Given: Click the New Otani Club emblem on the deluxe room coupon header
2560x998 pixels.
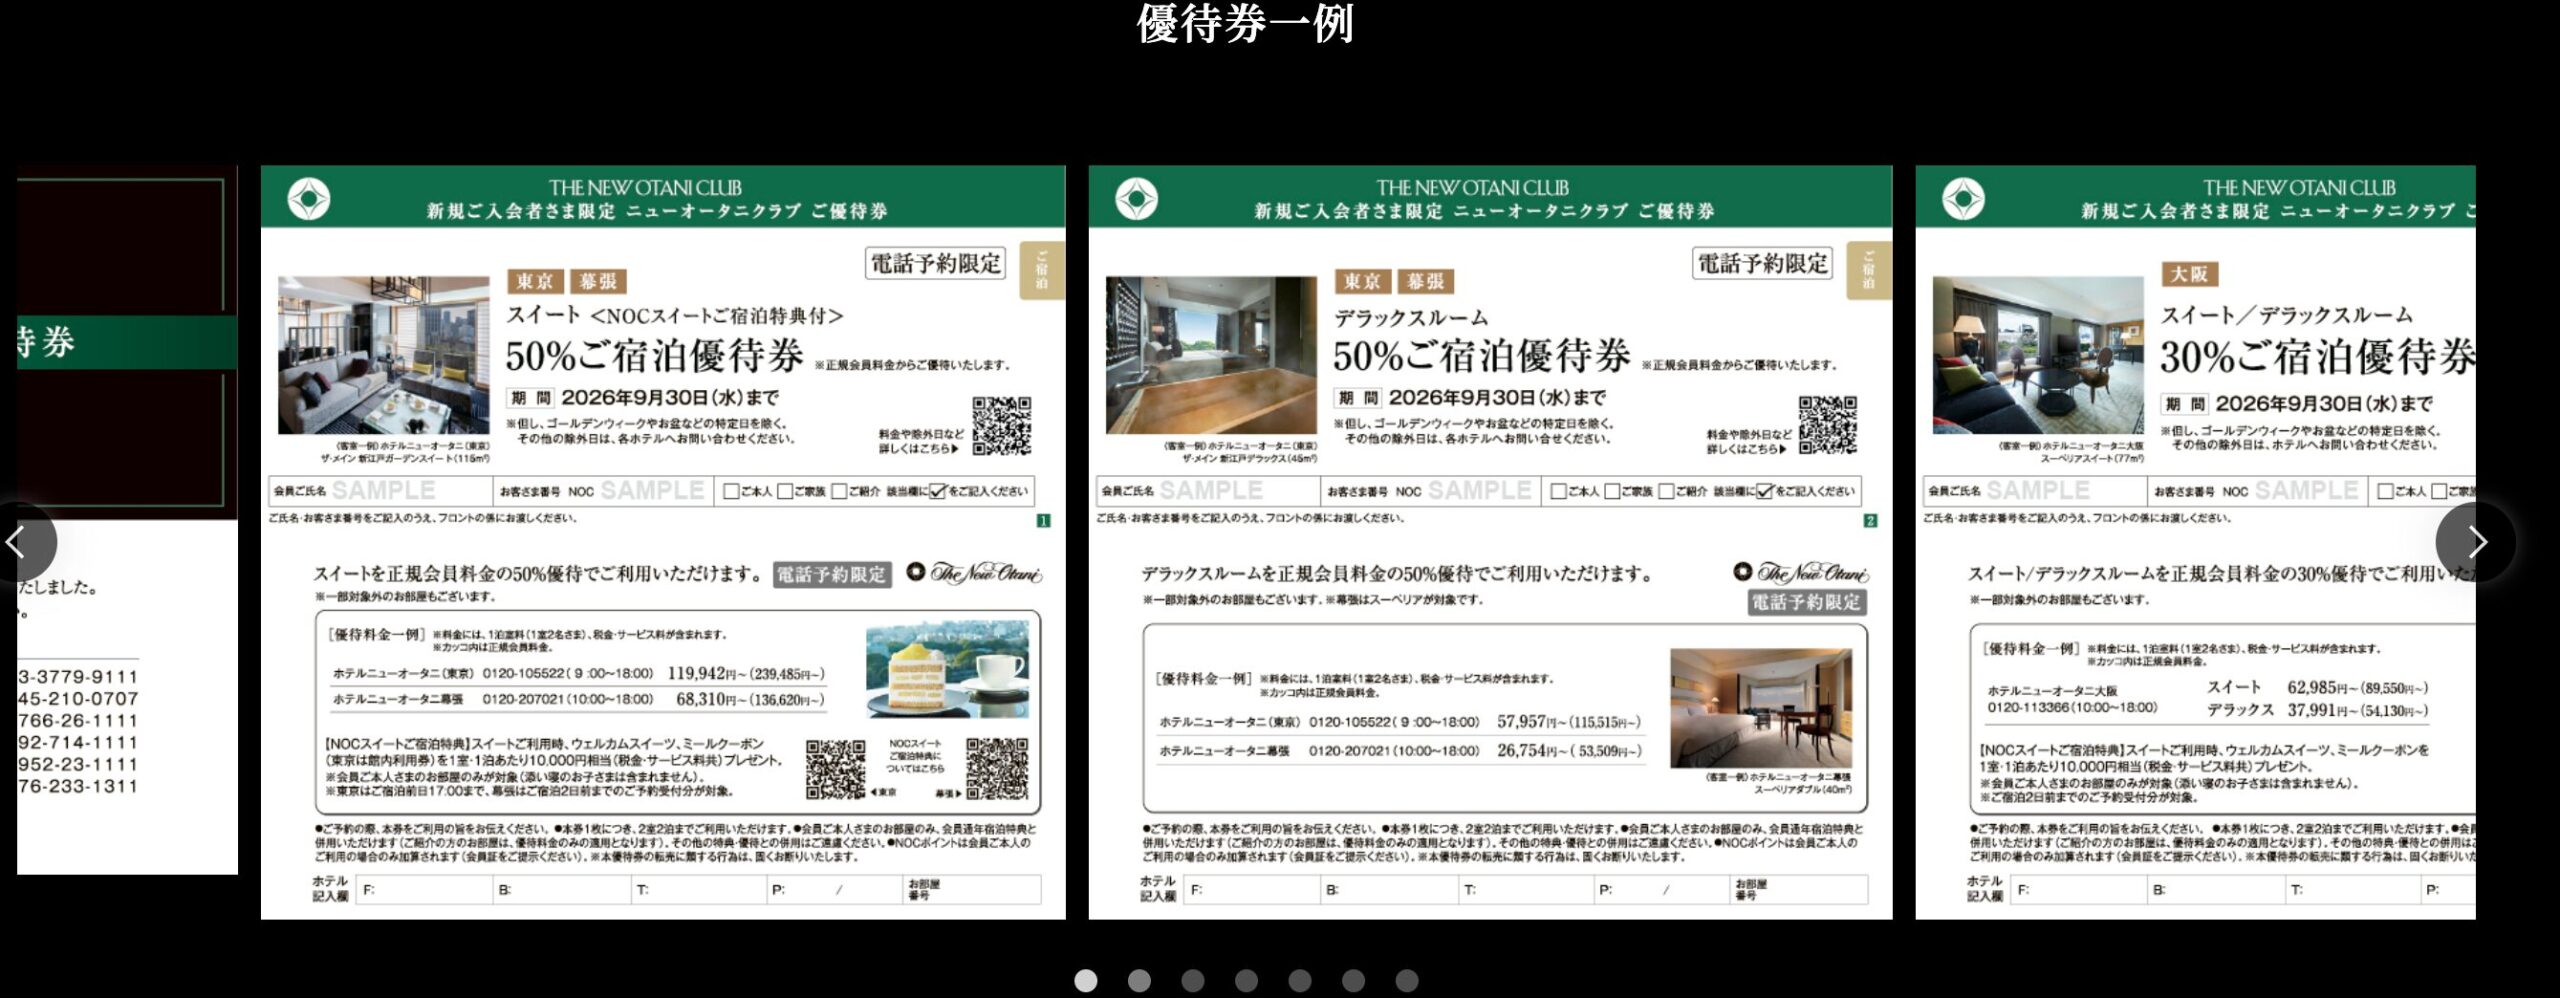Looking at the screenshot, I should [1136, 199].
